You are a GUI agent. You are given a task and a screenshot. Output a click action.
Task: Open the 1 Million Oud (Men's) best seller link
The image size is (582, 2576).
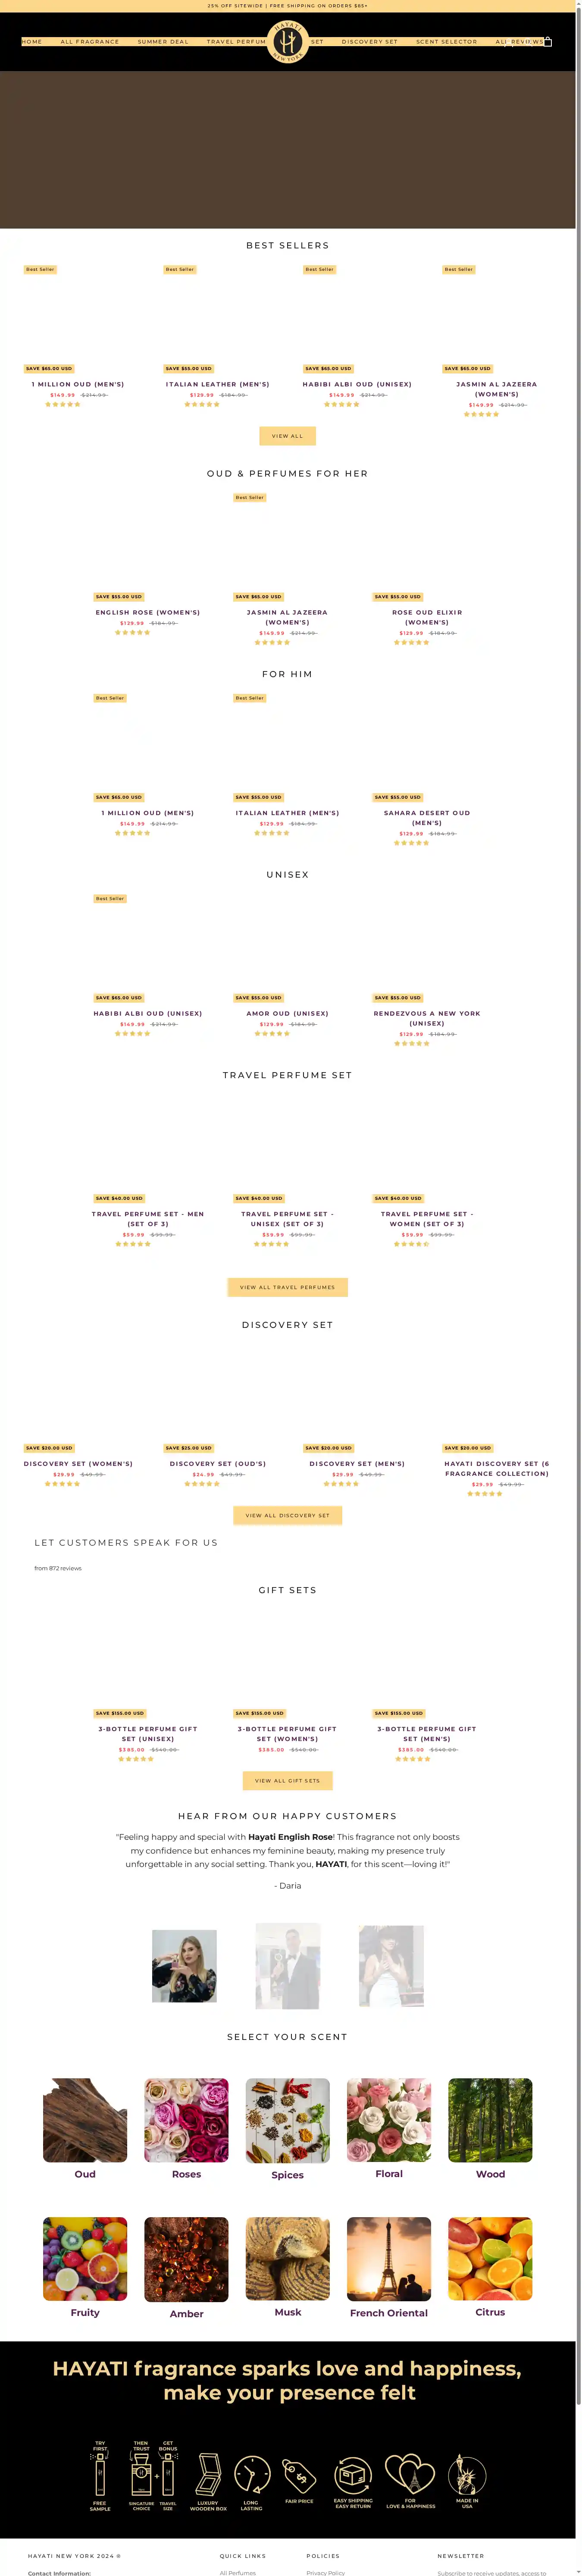(x=78, y=384)
